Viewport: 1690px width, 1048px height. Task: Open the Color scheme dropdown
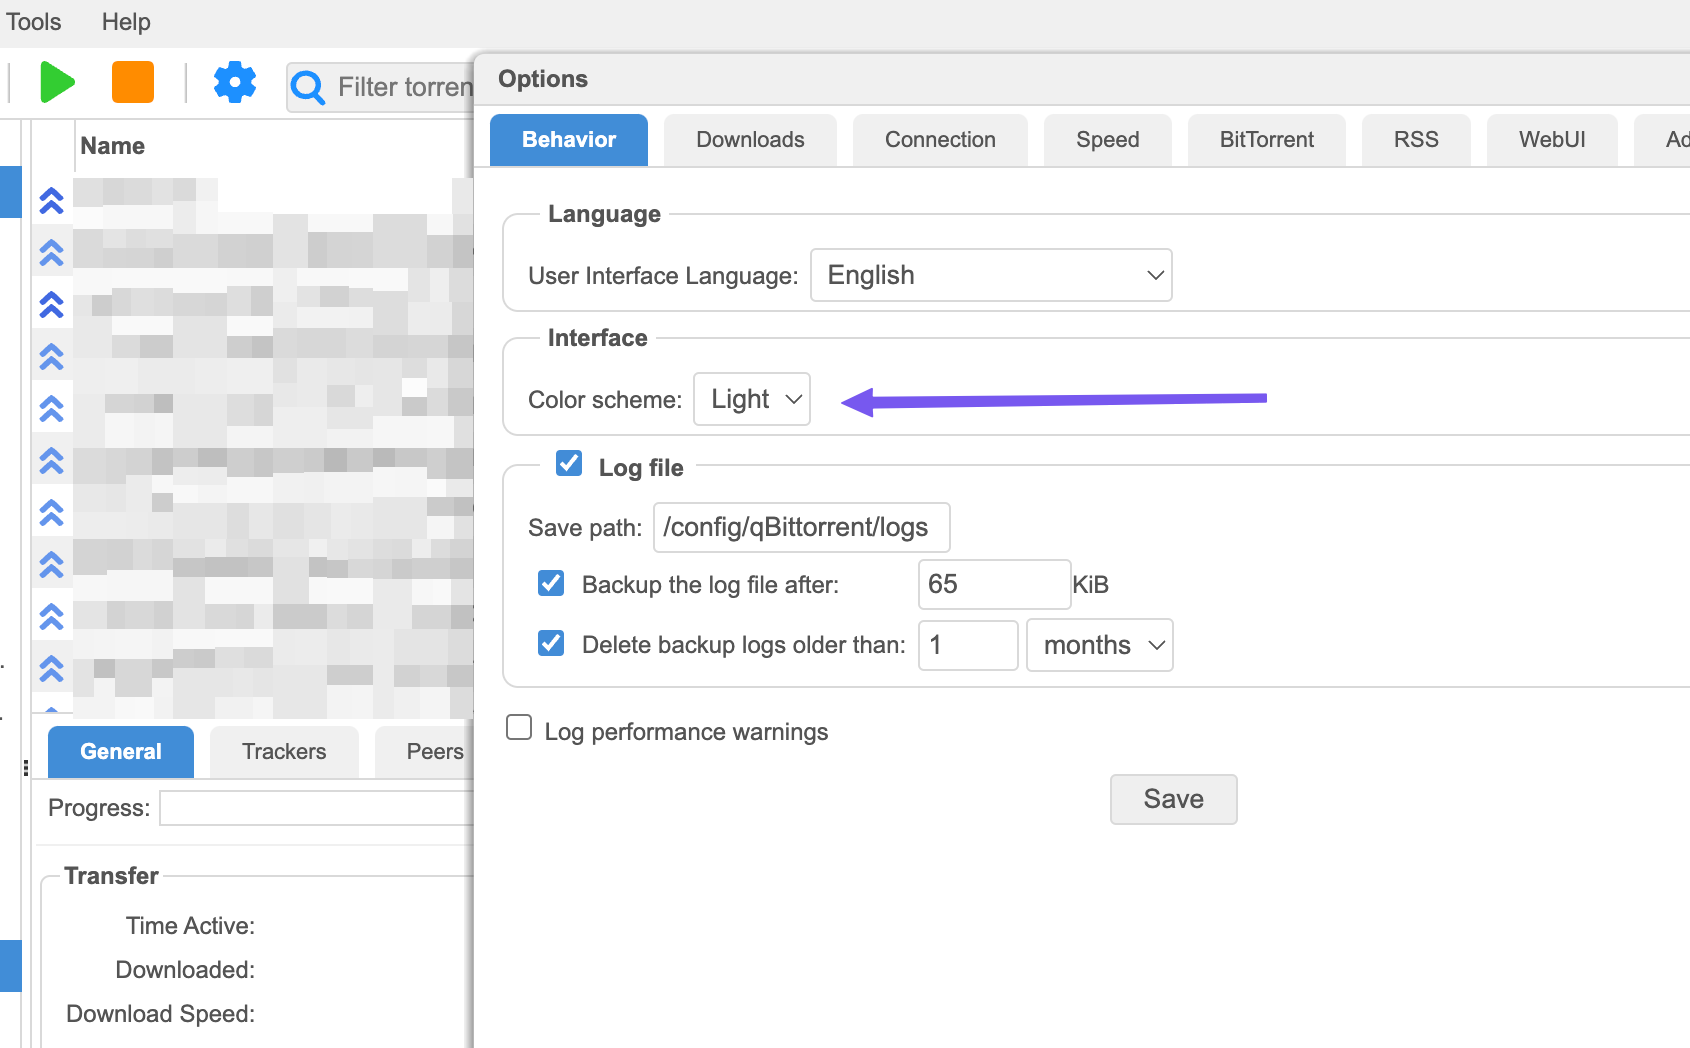pyautogui.click(x=752, y=399)
